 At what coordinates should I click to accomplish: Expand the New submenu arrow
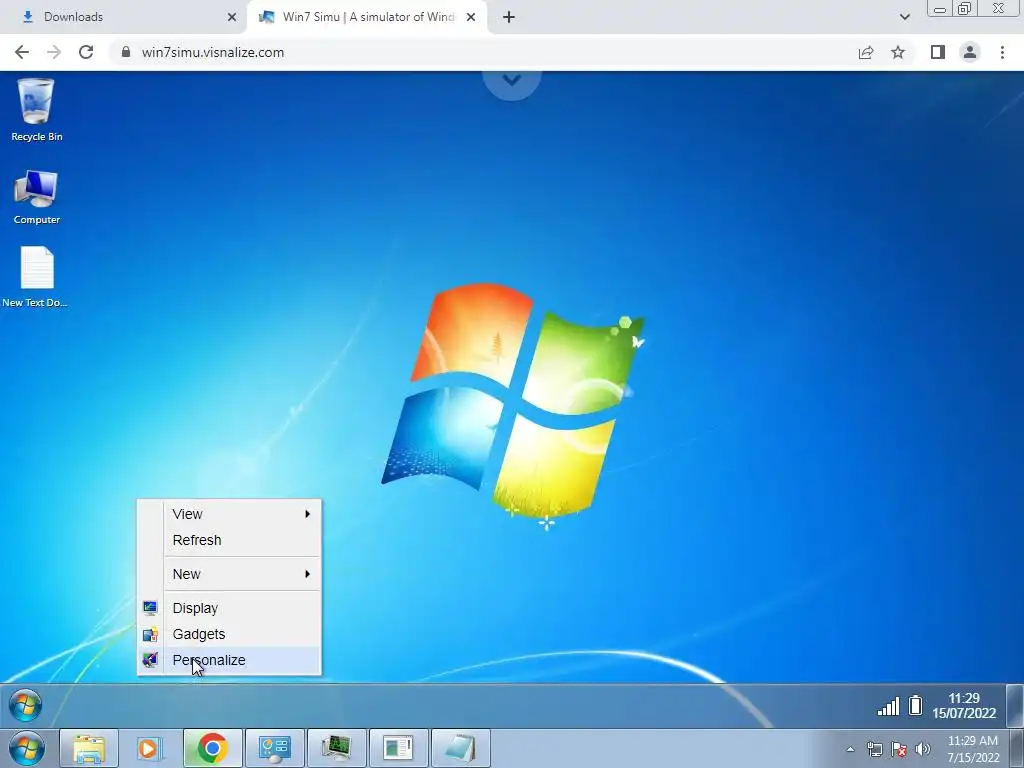(x=307, y=574)
